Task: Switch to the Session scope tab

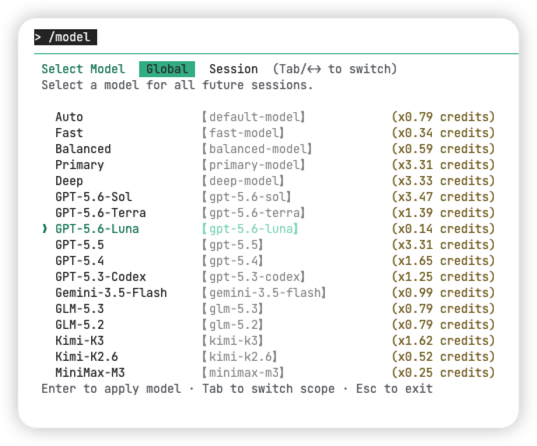Action: [x=233, y=69]
